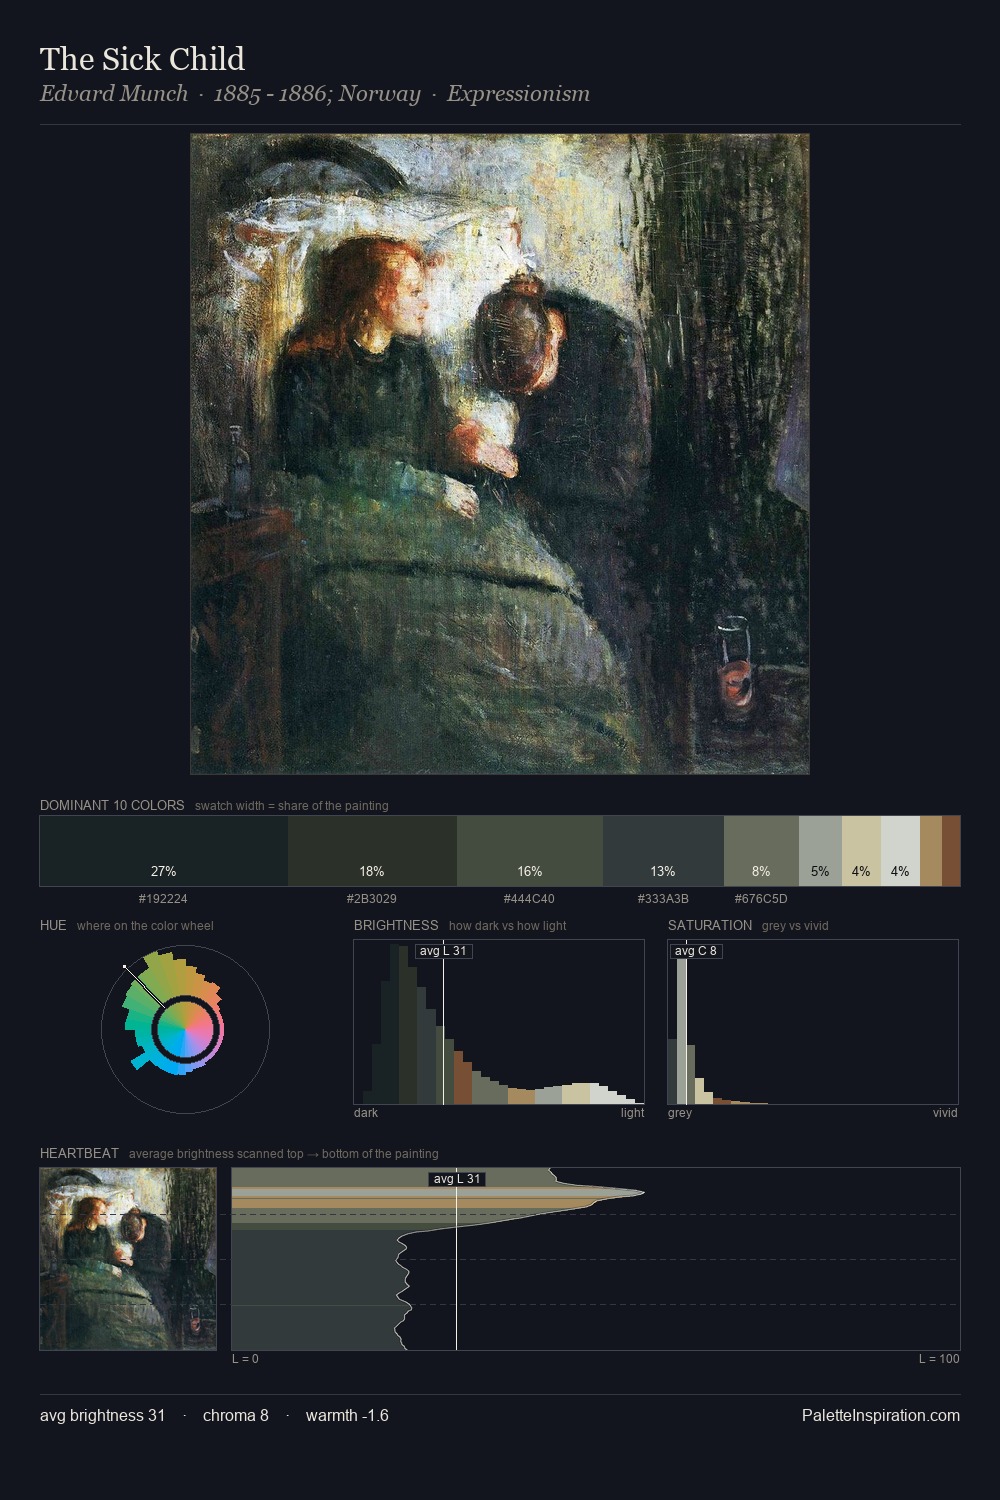Click the '1885 - 1886; Norway' date text
The height and width of the screenshot is (1500, 1000).
click(x=317, y=94)
